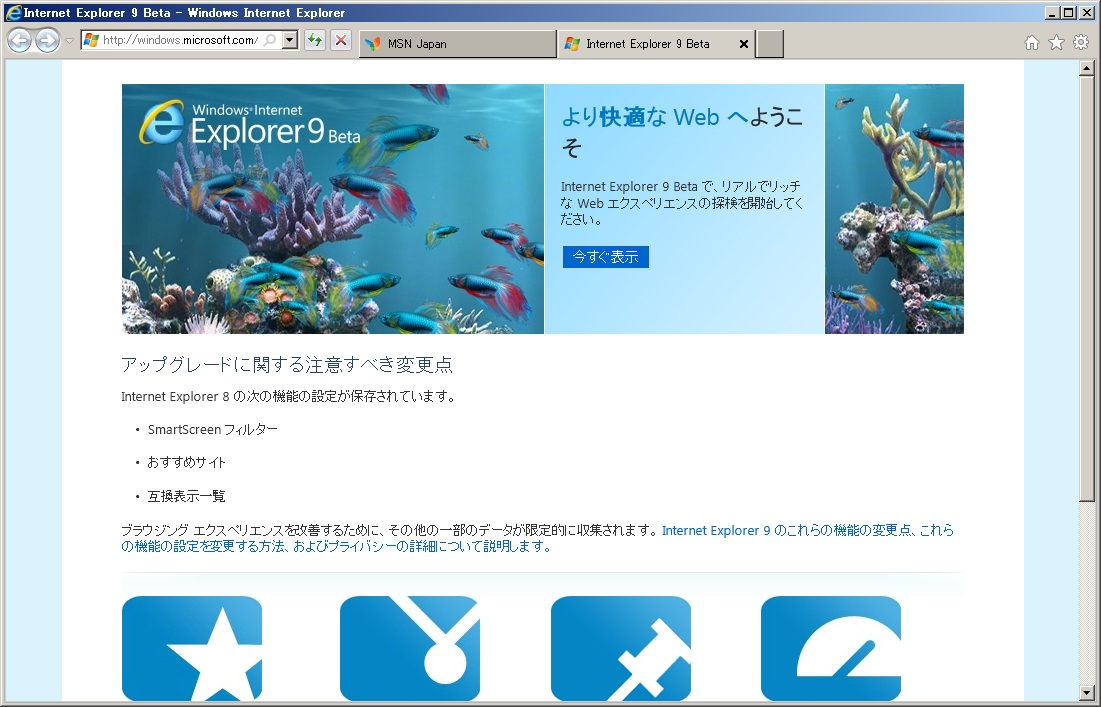Switch to the MSN Japan tab
Image resolution: width=1101 pixels, height=707 pixels.
point(457,44)
